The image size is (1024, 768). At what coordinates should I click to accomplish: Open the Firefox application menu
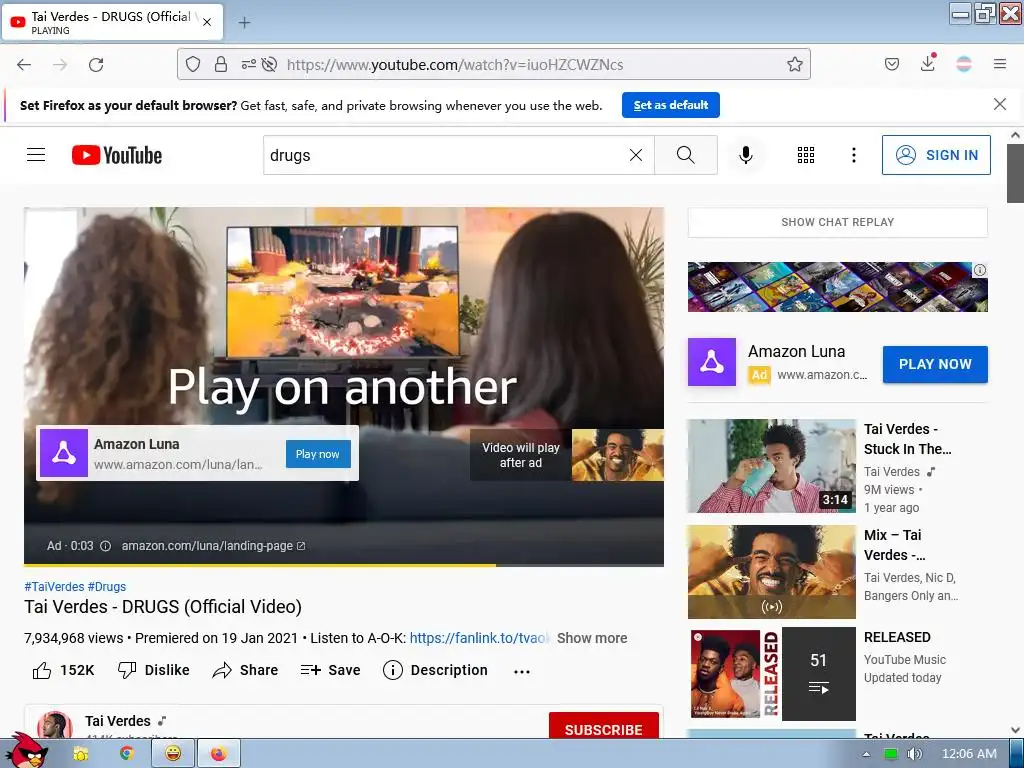[999, 64]
